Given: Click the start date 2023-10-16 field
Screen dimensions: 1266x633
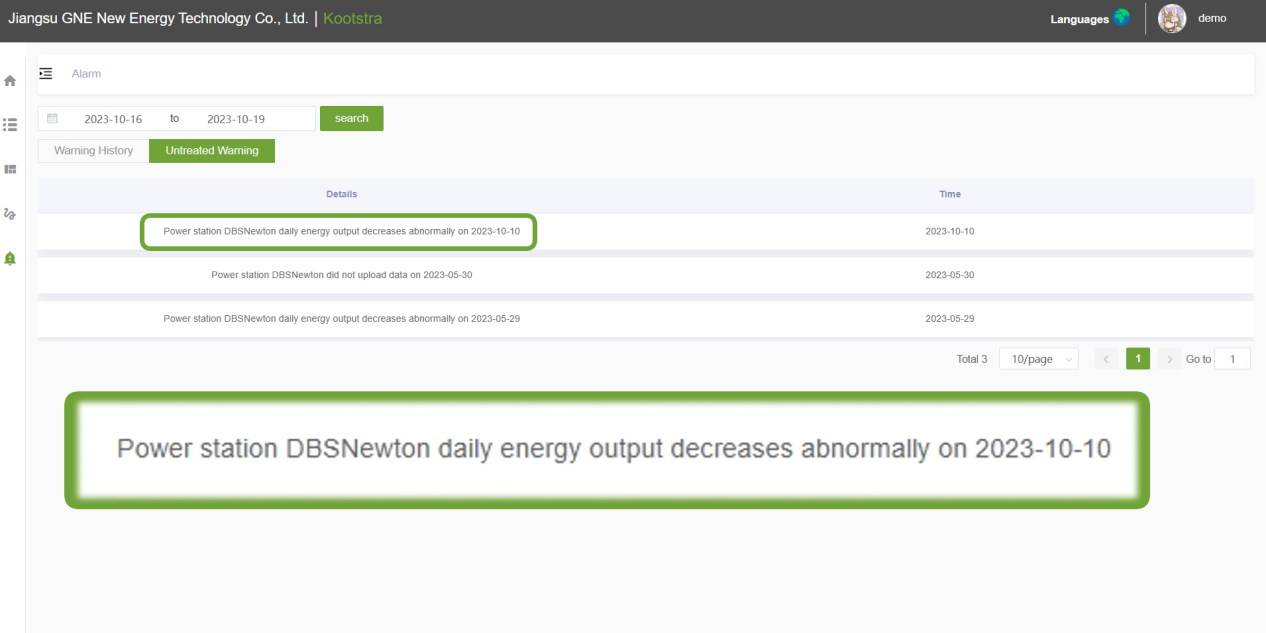Looking at the screenshot, I should (113, 119).
